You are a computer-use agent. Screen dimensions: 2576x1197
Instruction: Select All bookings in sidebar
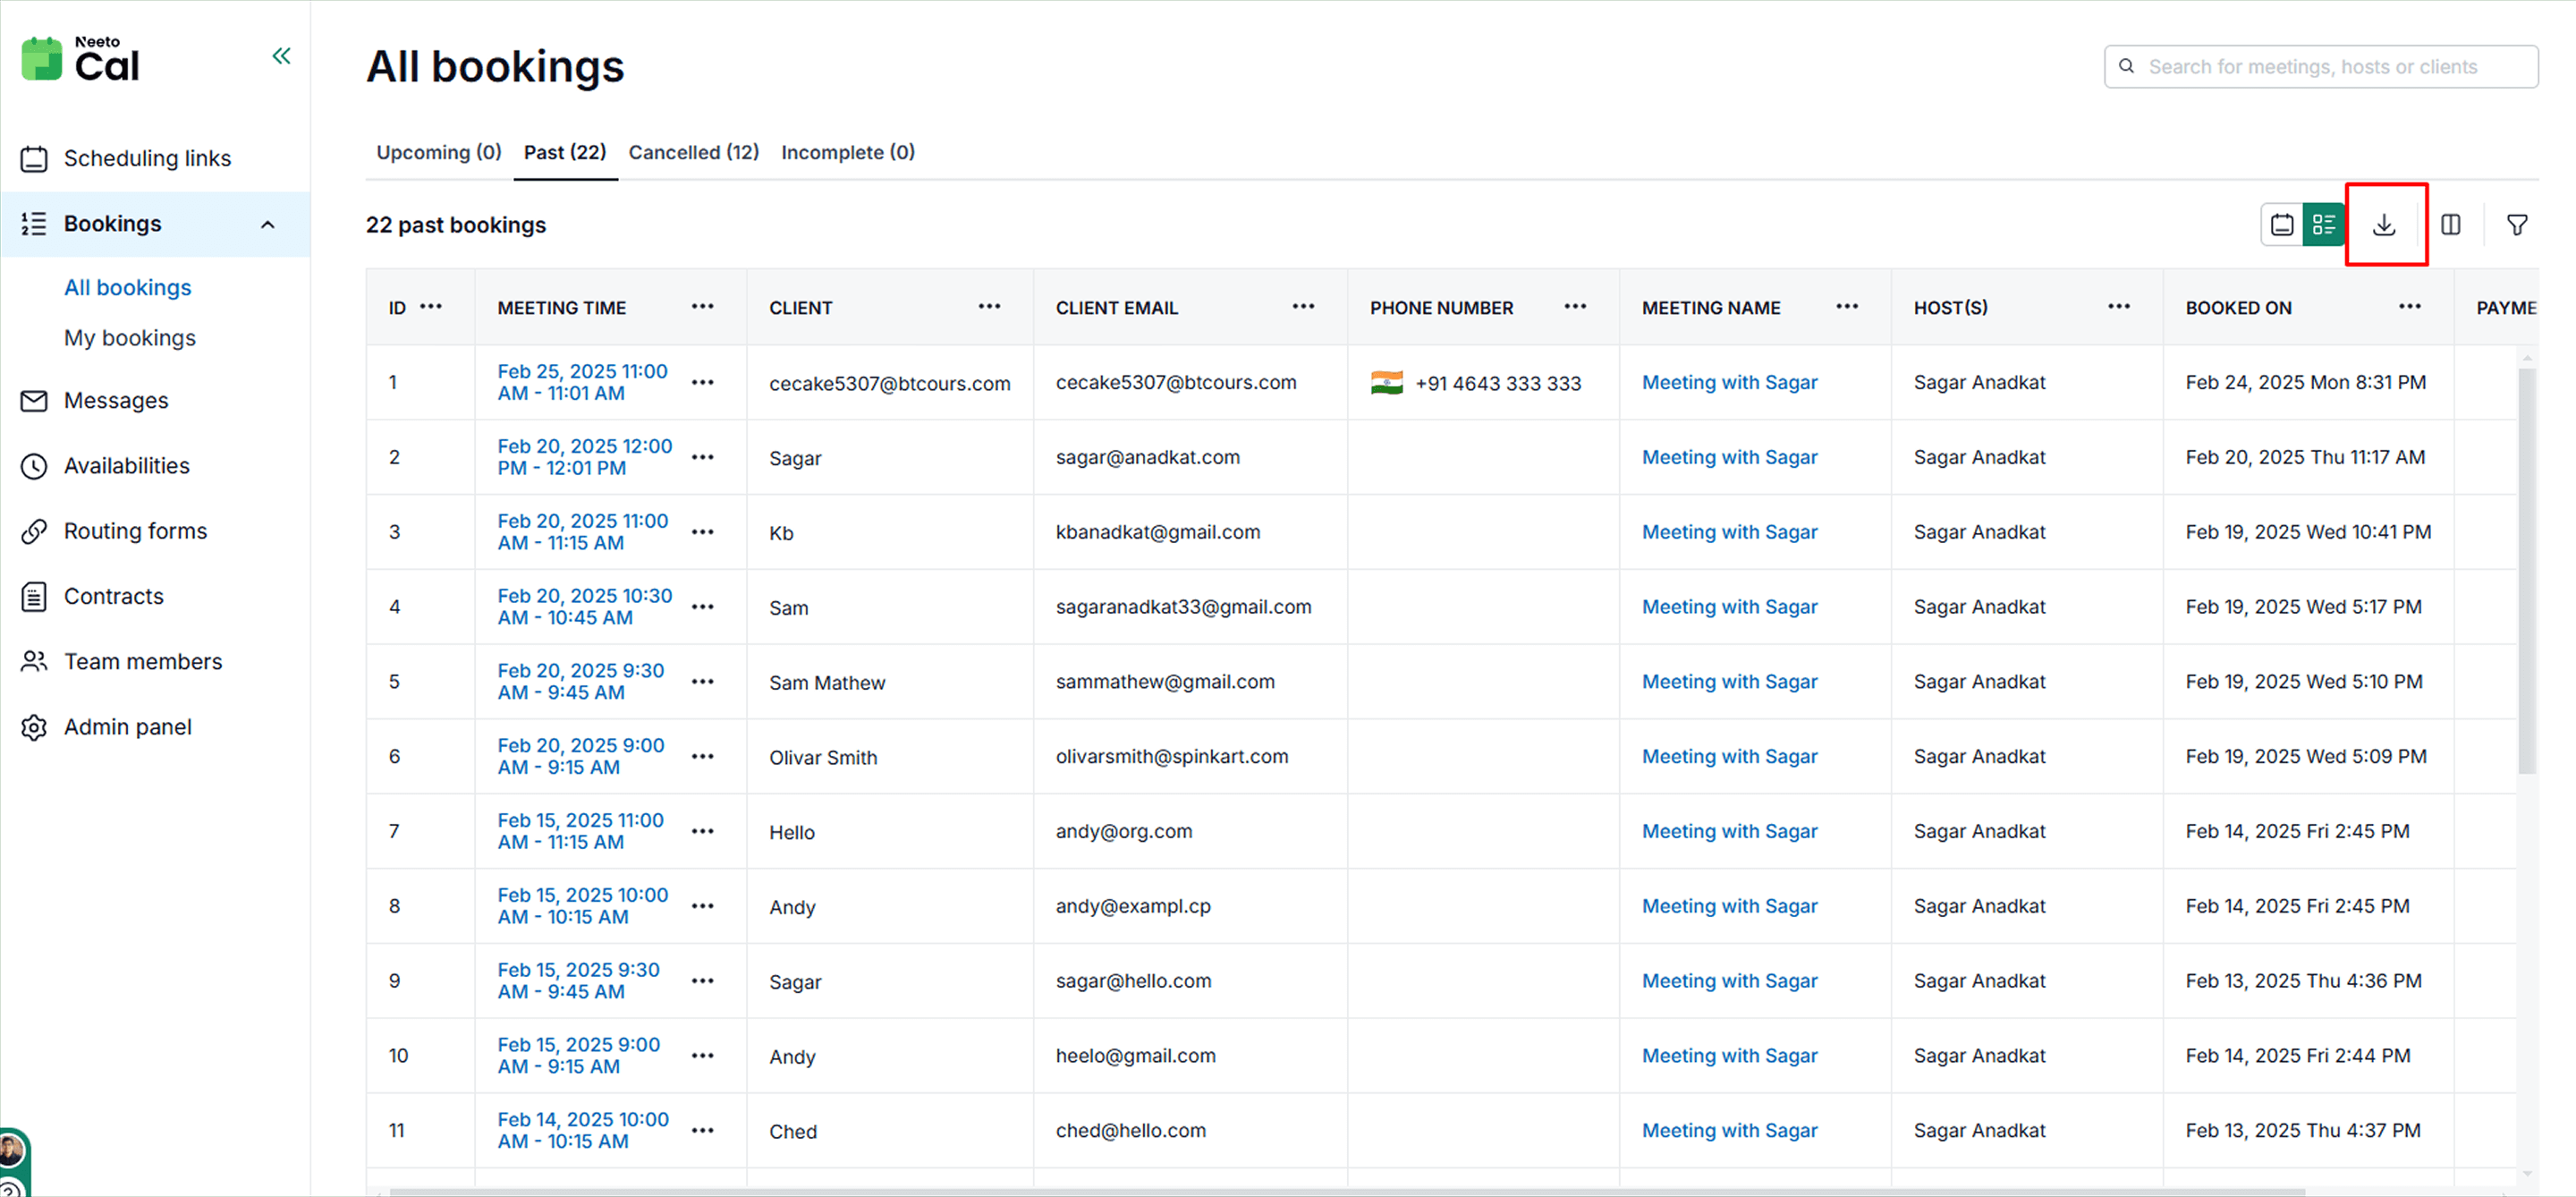point(127,288)
